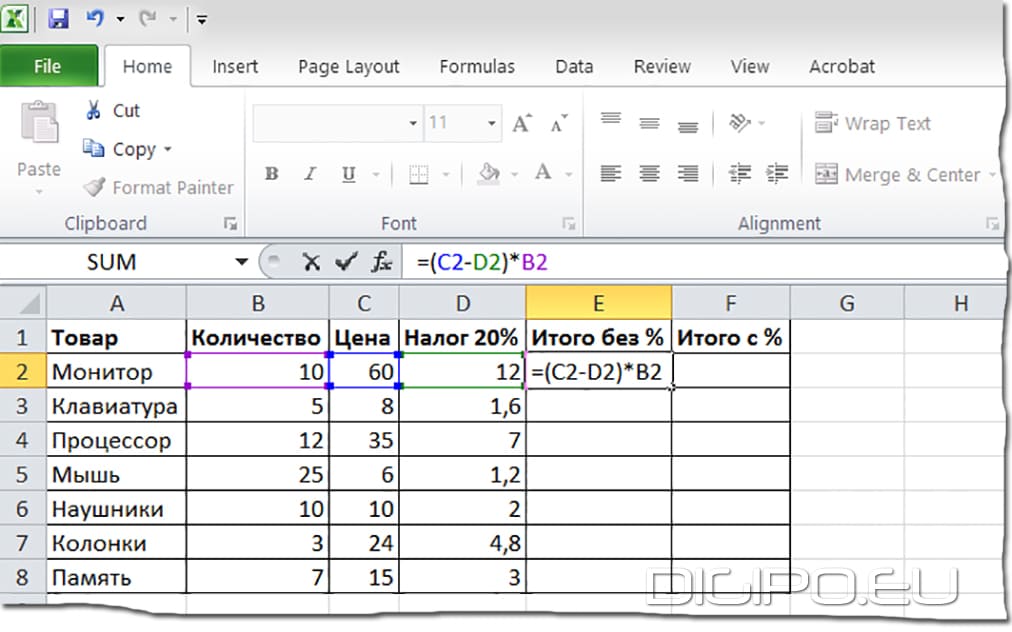Open the Copy options dropdown arrow

(x=168, y=150)
